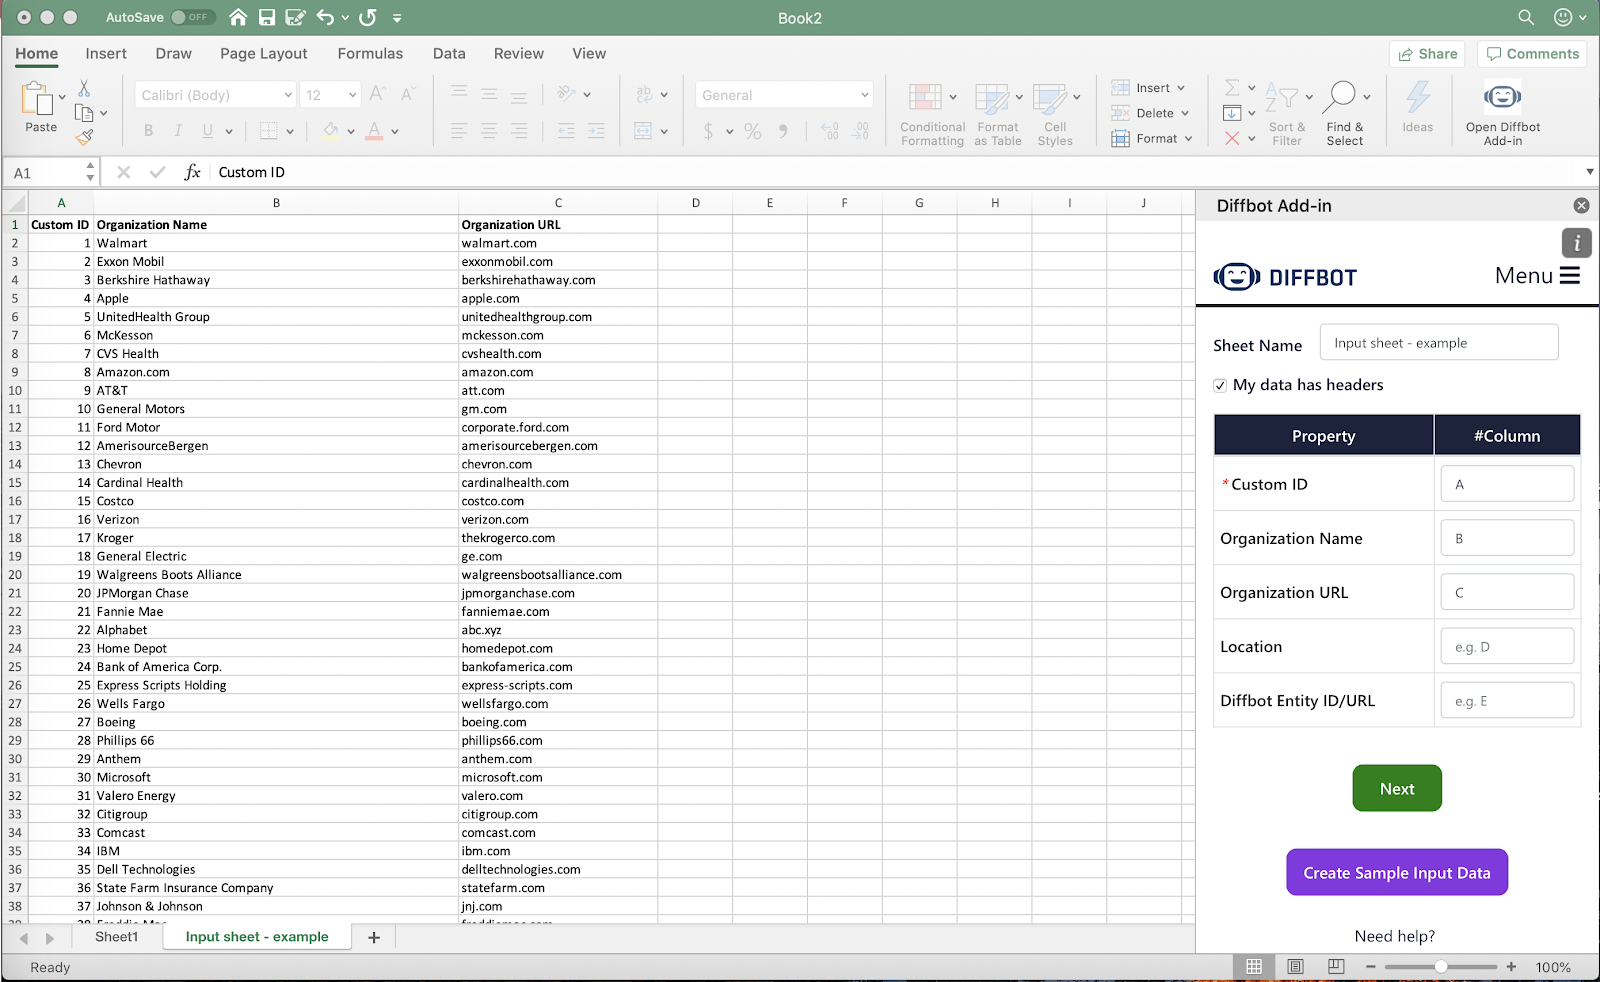Close the Diffbot Add-in pane
This screenshot has height=982, width=1600.
pyautogui.click(x=1581, y=205)
